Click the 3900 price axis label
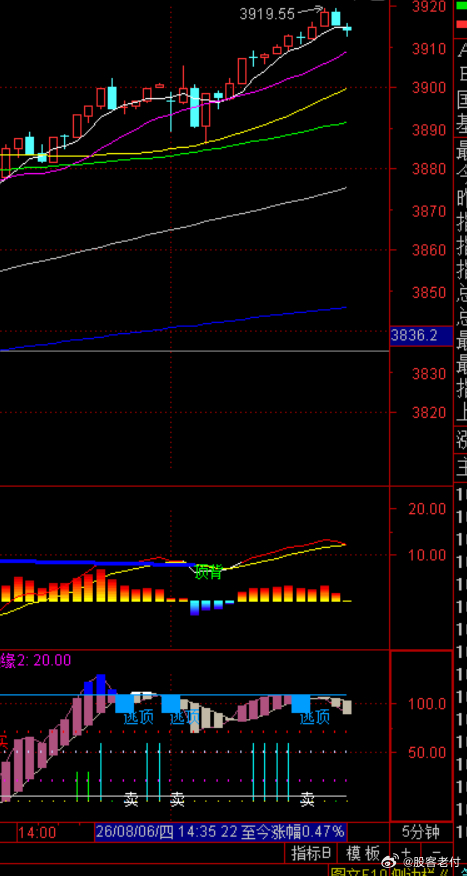467x876 pixels. click(429, 88)
